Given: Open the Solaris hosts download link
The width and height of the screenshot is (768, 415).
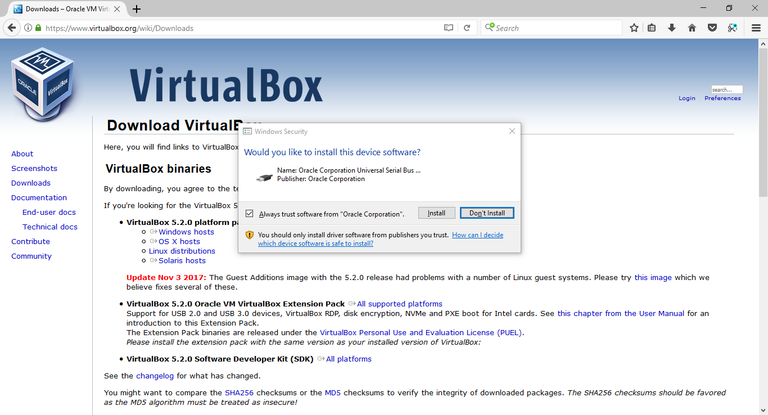Looking at the screenshot, I should click(182, 261).
